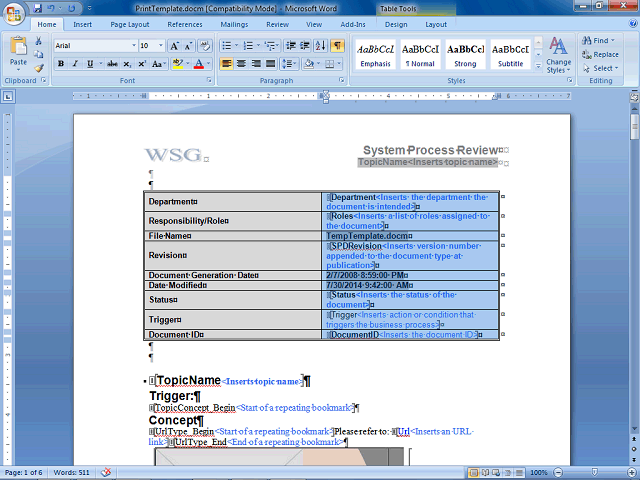Image resolution: width=640 pixels, height=480 pixels.
Task: Toggle superscript formatting
Action: [x=142, y=64]
